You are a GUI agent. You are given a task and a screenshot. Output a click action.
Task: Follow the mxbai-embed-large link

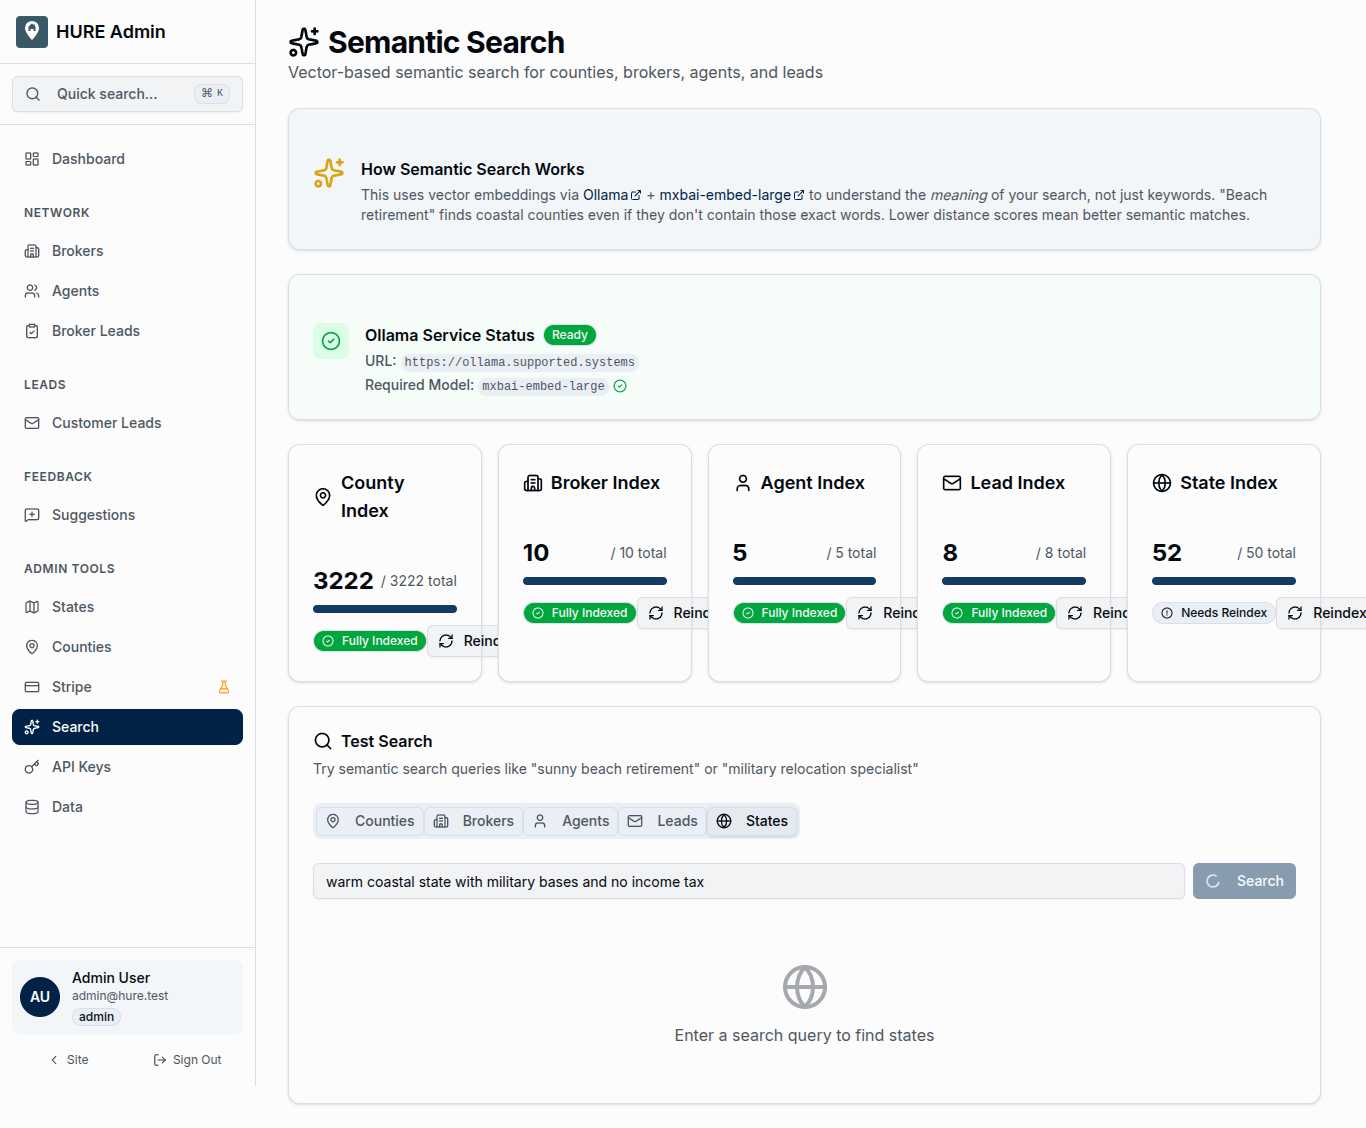click(x=730, y=195)
